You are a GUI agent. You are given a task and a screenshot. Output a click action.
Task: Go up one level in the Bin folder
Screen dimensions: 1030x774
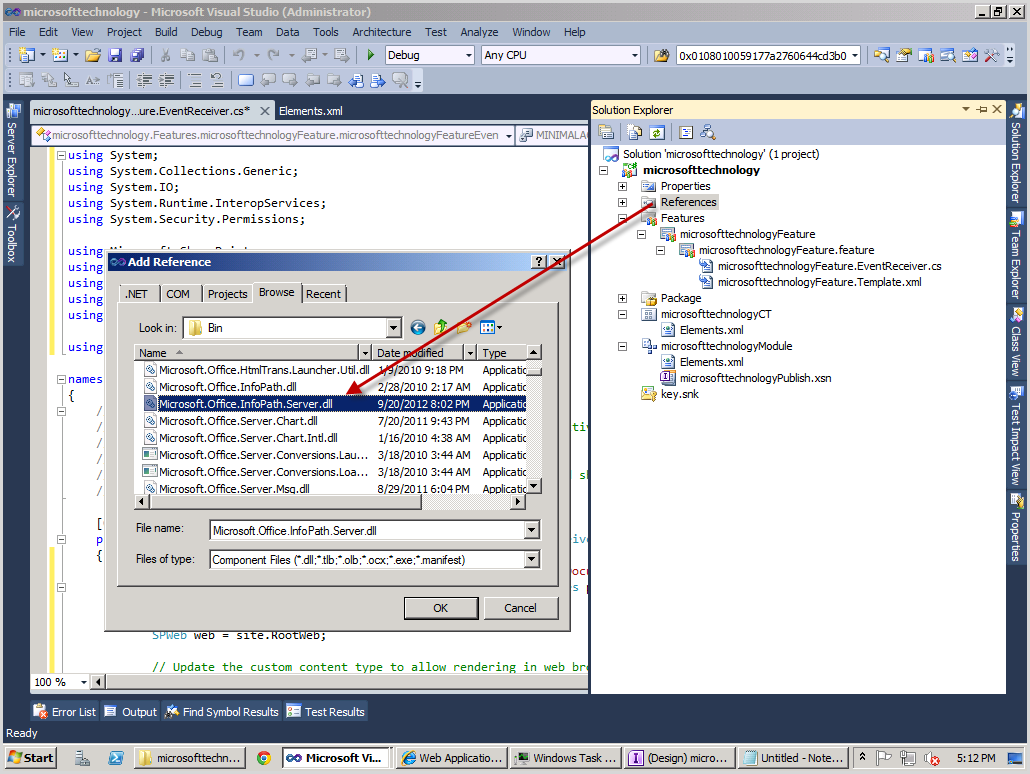tap(439, 328)
